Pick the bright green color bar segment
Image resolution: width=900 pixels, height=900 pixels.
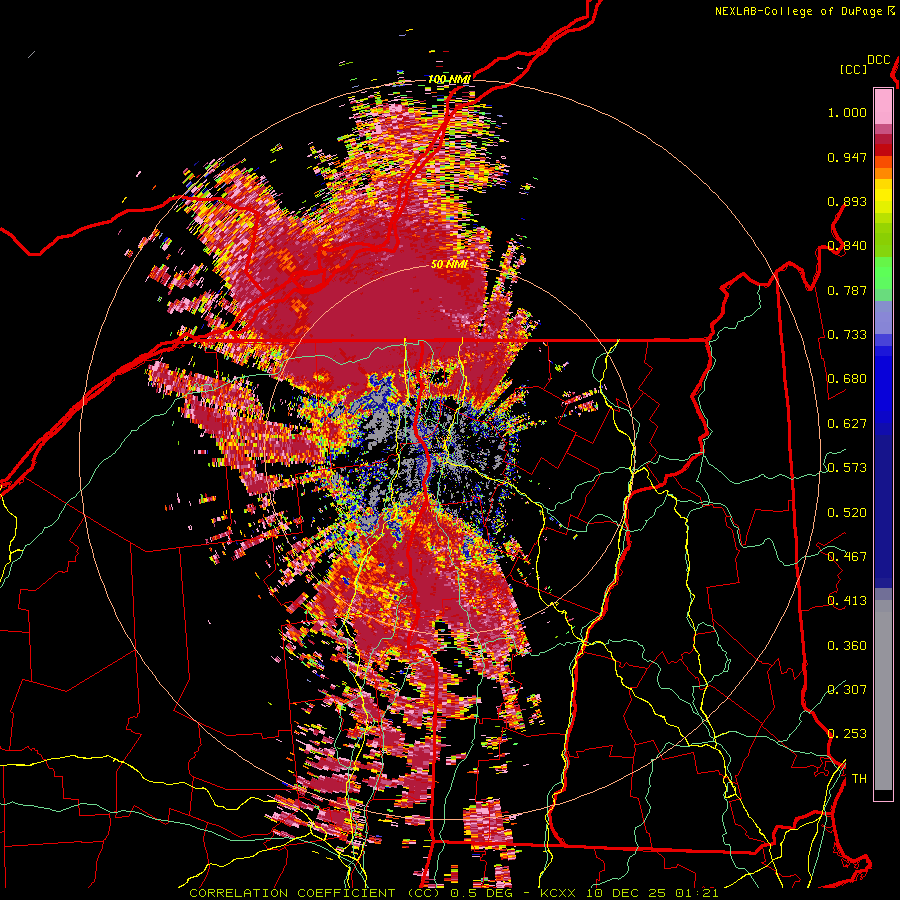pos(883,273)
